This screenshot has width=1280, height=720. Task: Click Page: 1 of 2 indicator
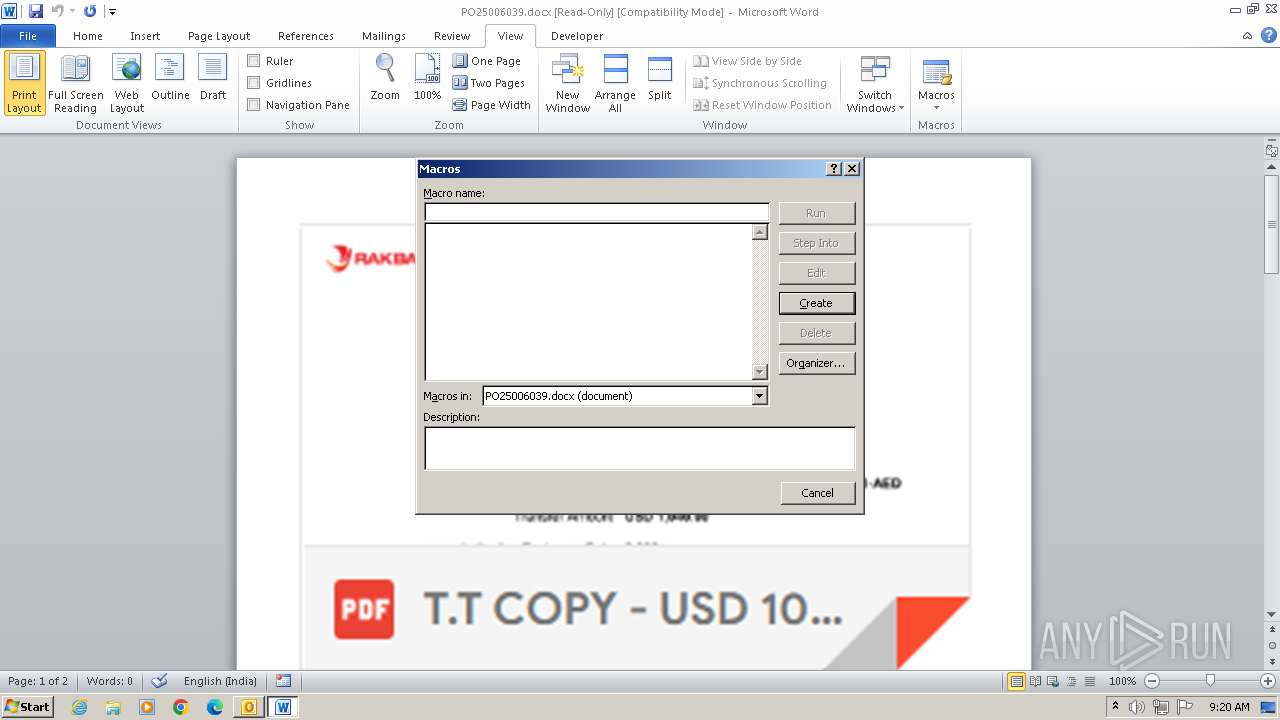pos(38,681)
